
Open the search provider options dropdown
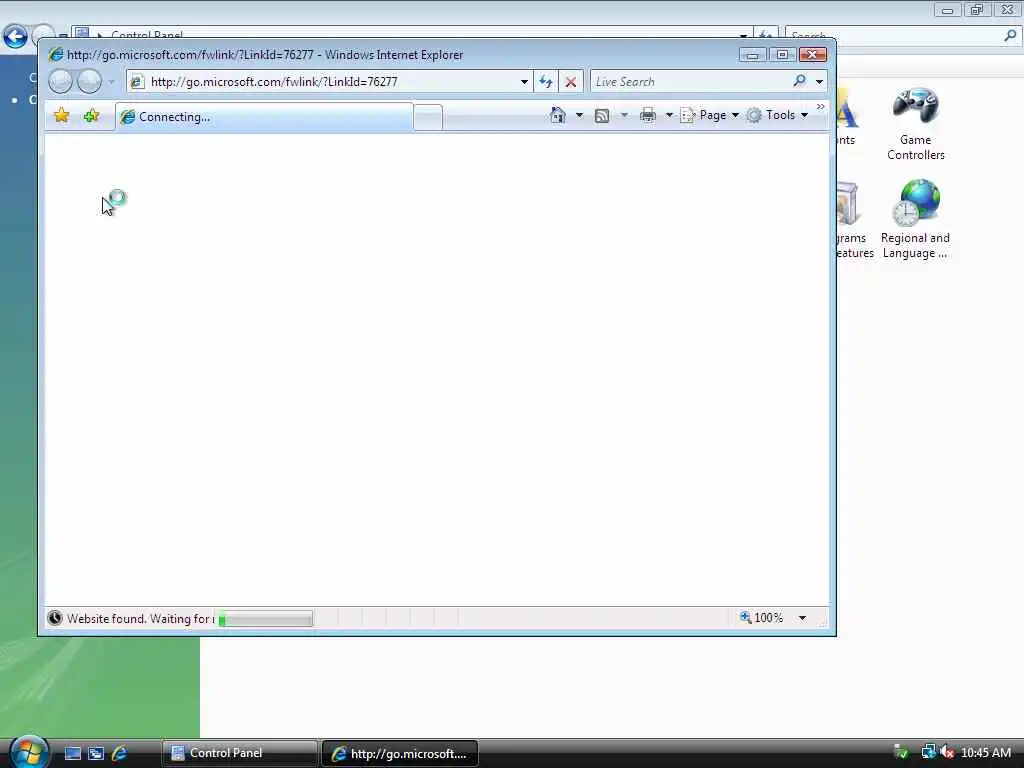click(x=819, y=82)
